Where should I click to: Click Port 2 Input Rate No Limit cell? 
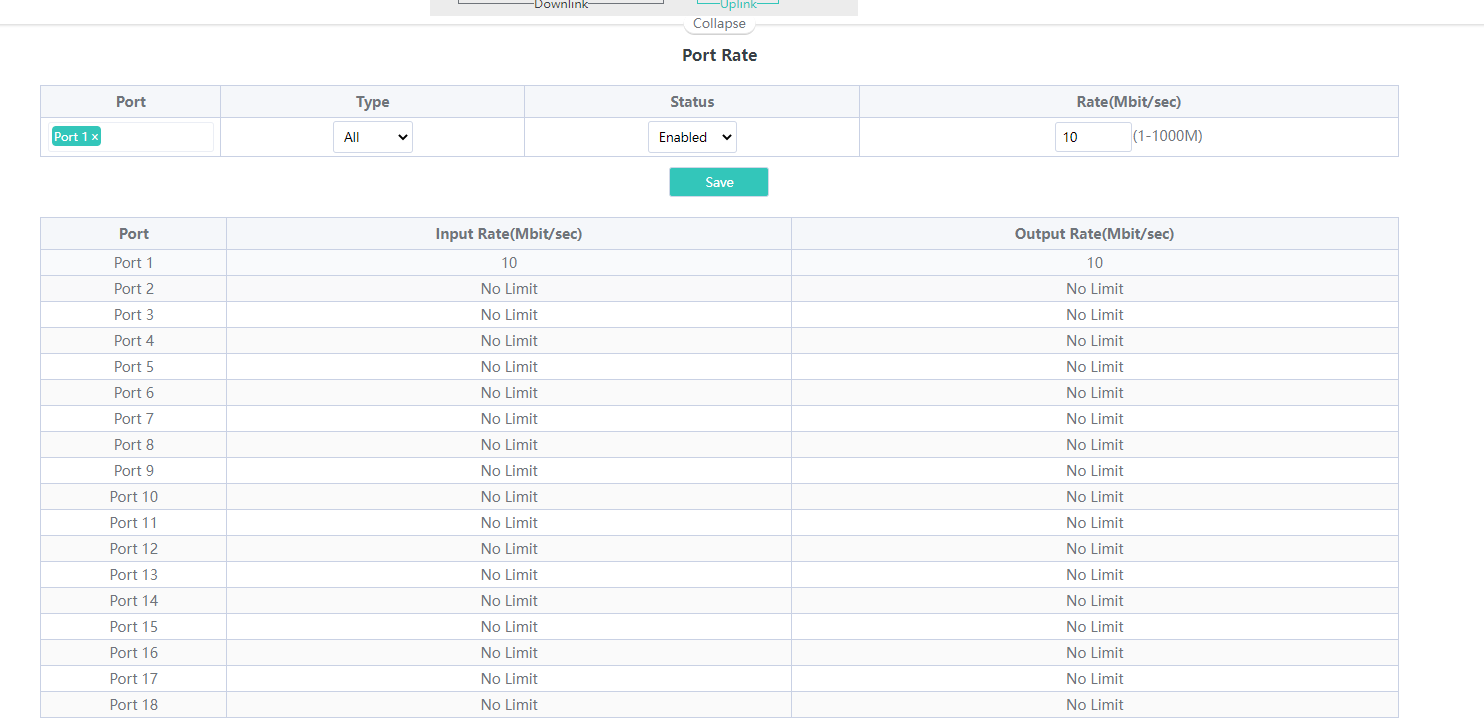click(x=509, y=289)
